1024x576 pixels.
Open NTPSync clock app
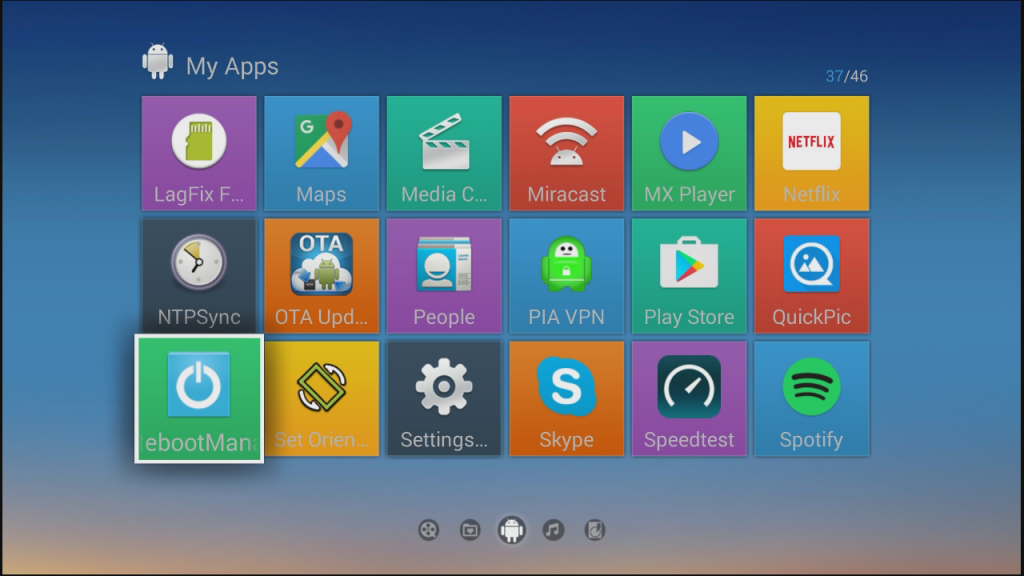click(199, 276)
